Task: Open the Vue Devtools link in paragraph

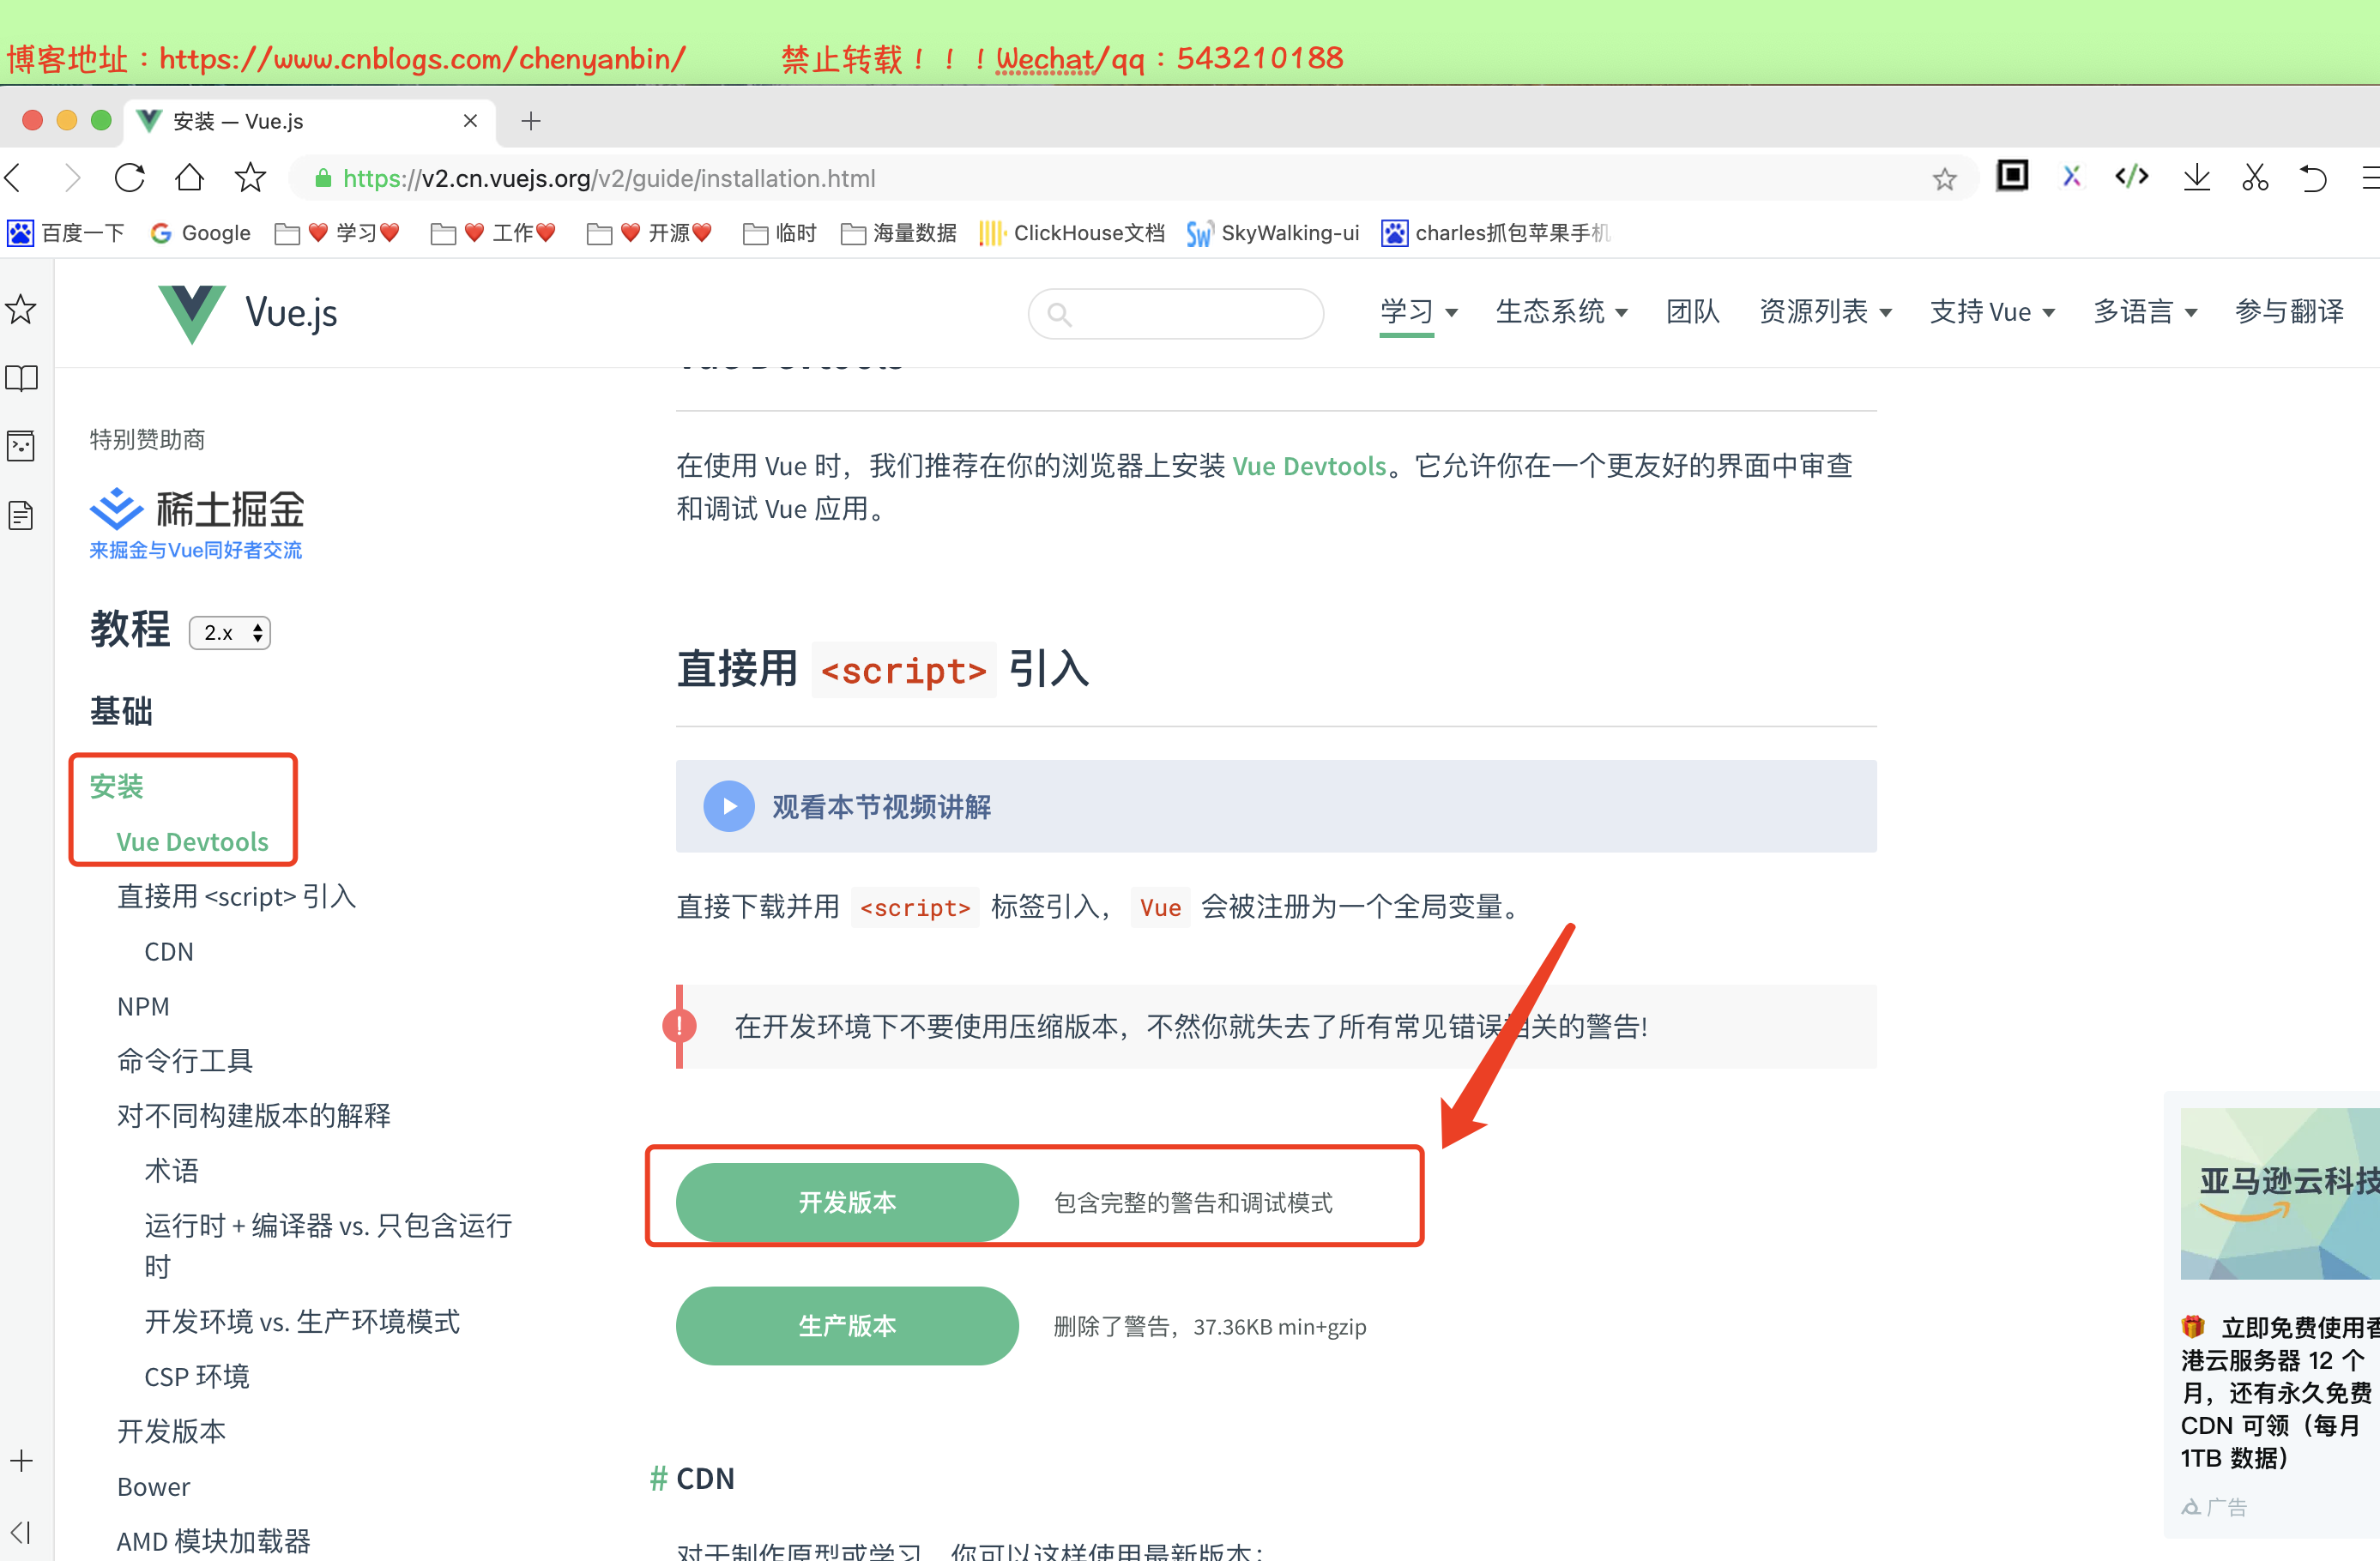Action: click(x=1308, y=466)
